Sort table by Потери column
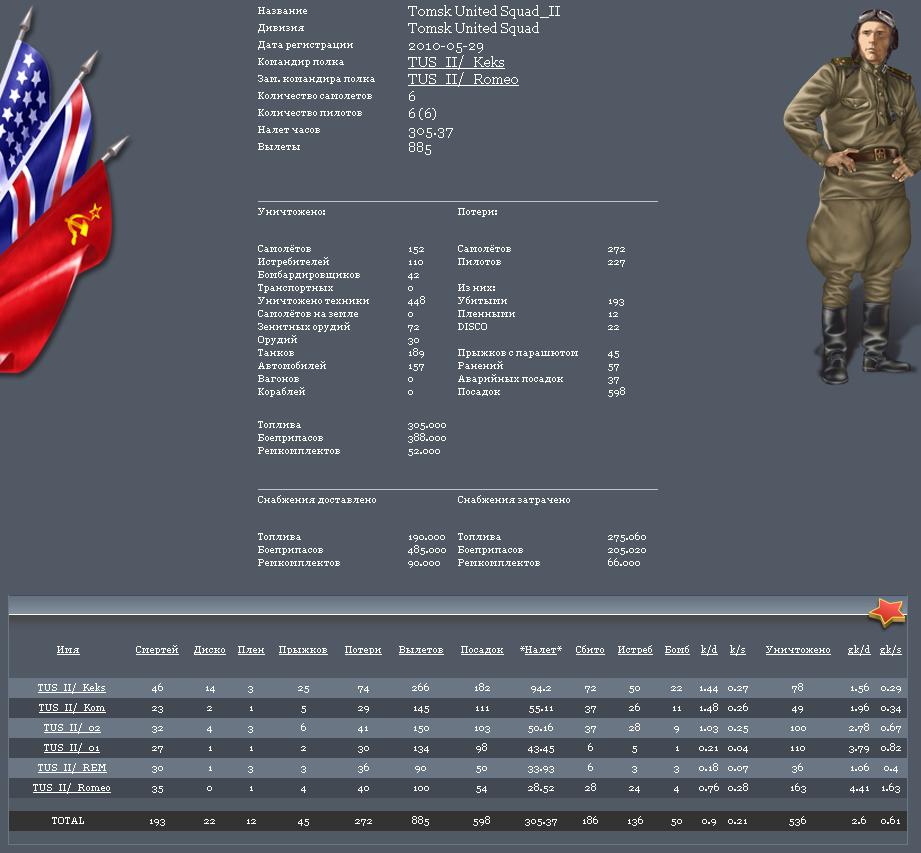The image size is (921, 853). [x=363, y=650]
